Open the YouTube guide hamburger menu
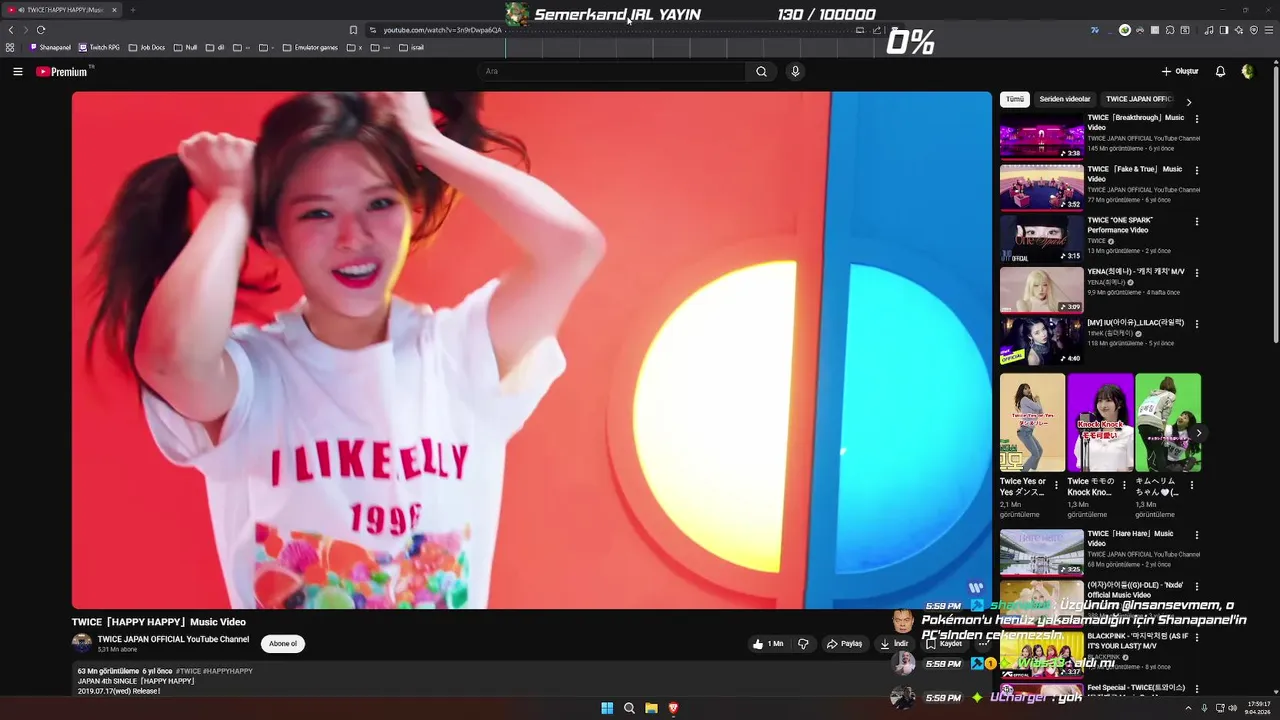Image resolution: width=1280 pixels, height=720 pixels. point(17,72)
